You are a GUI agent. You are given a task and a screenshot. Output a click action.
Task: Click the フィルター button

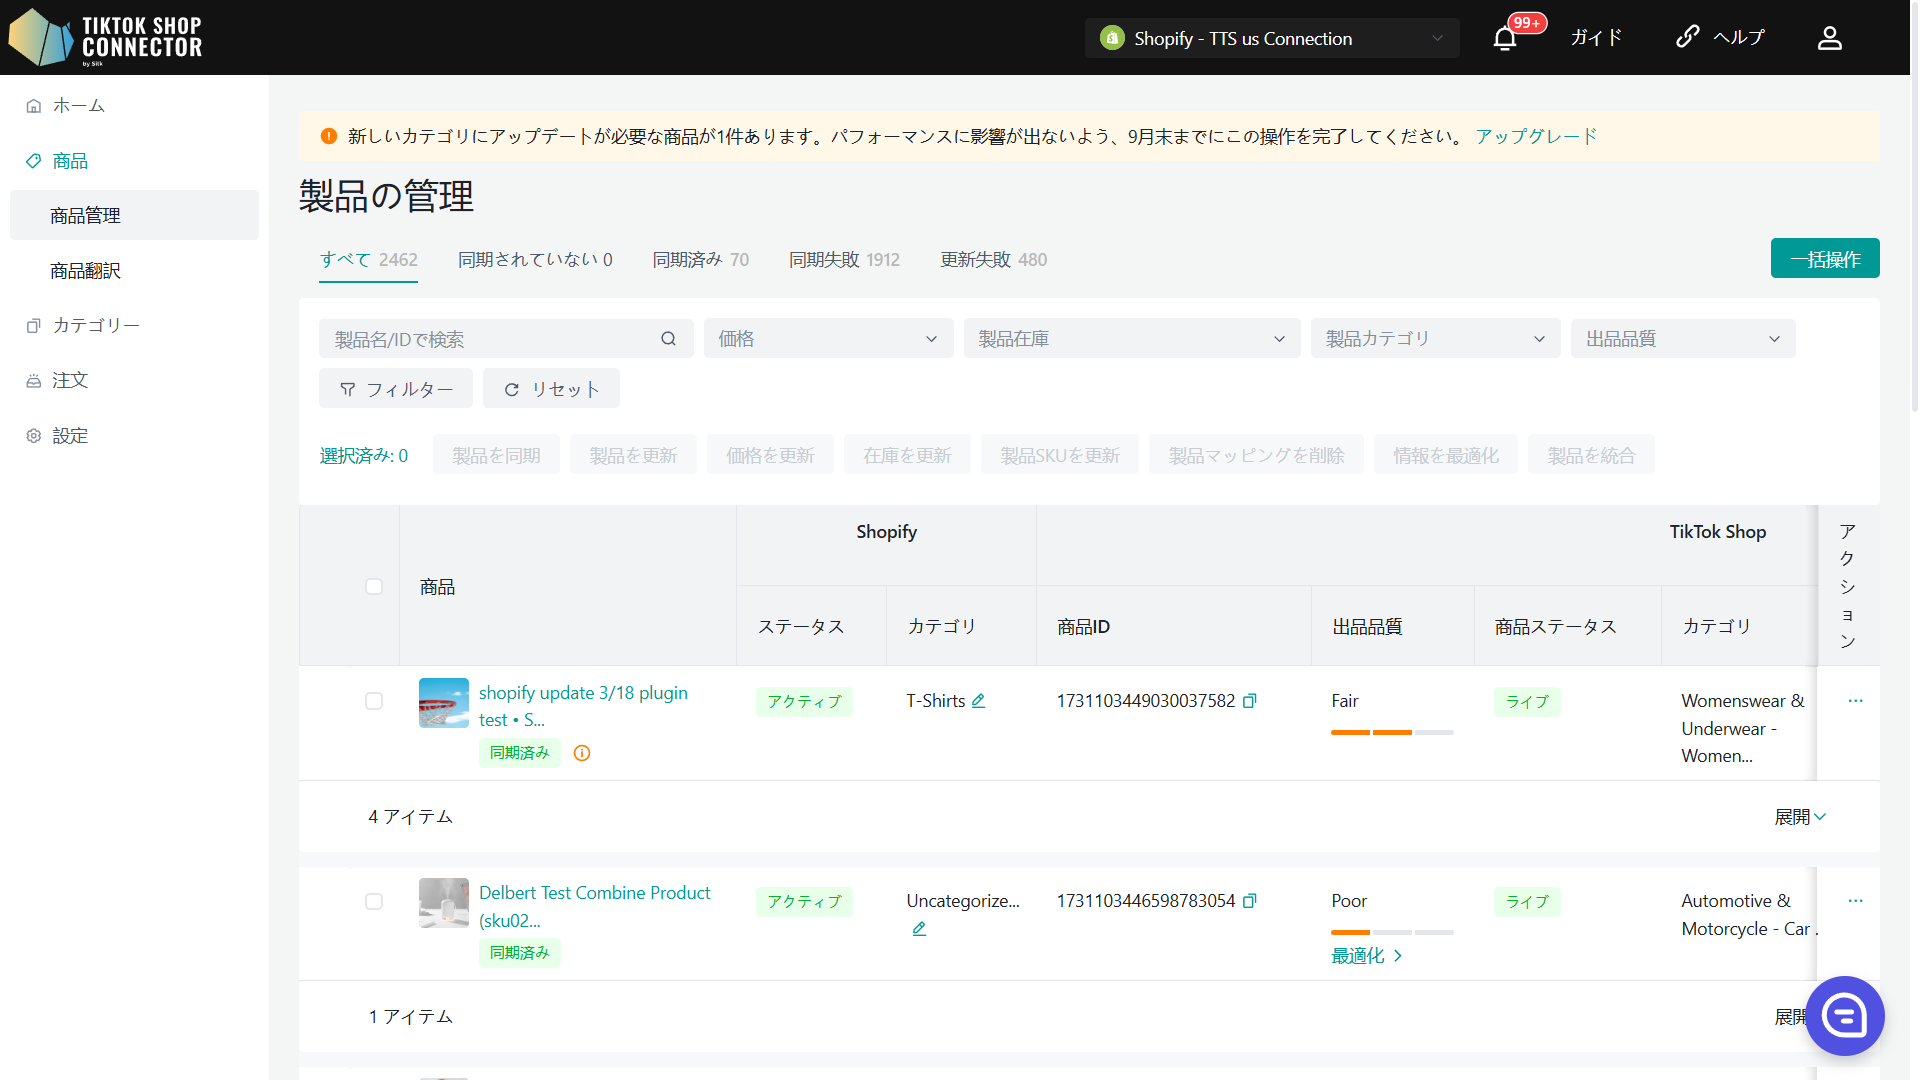click(396, 388)
